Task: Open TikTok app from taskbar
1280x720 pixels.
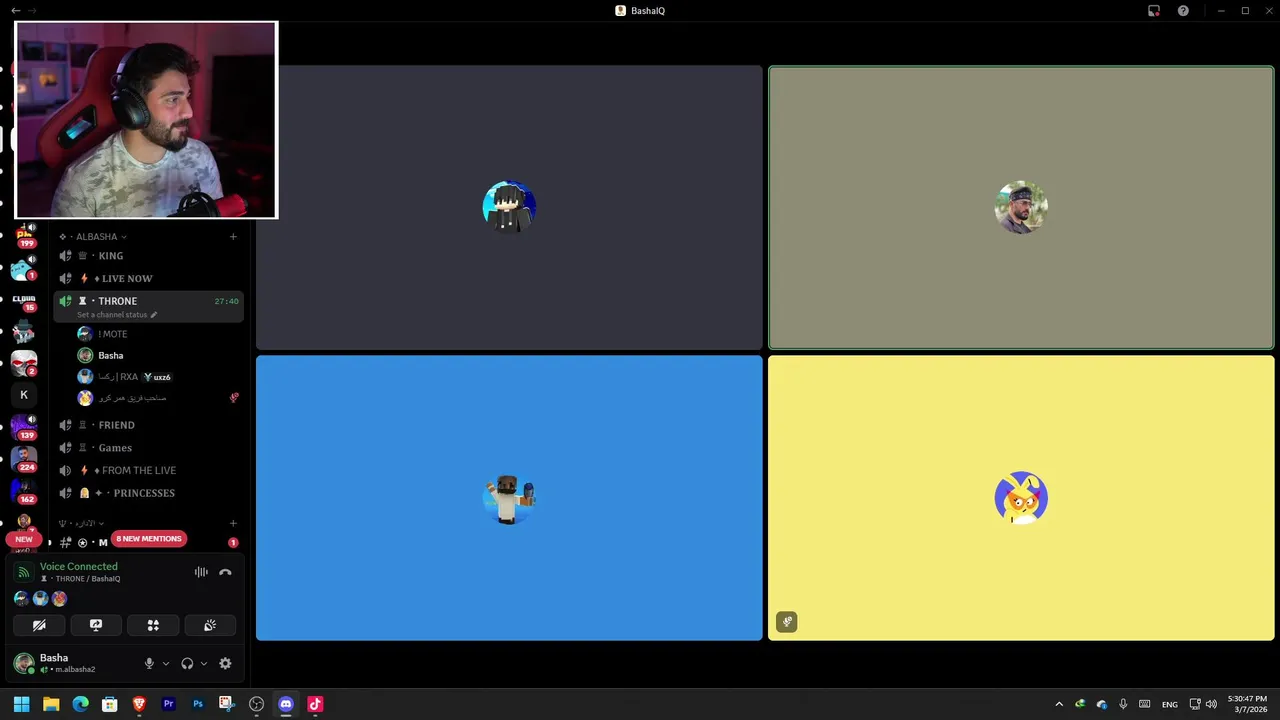Action: tap(315, 704)
